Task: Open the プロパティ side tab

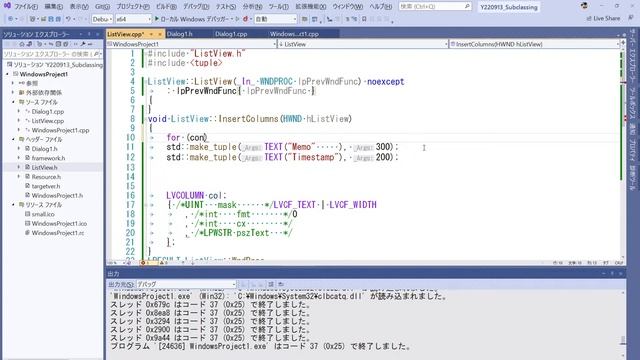Action: point(633,151)
